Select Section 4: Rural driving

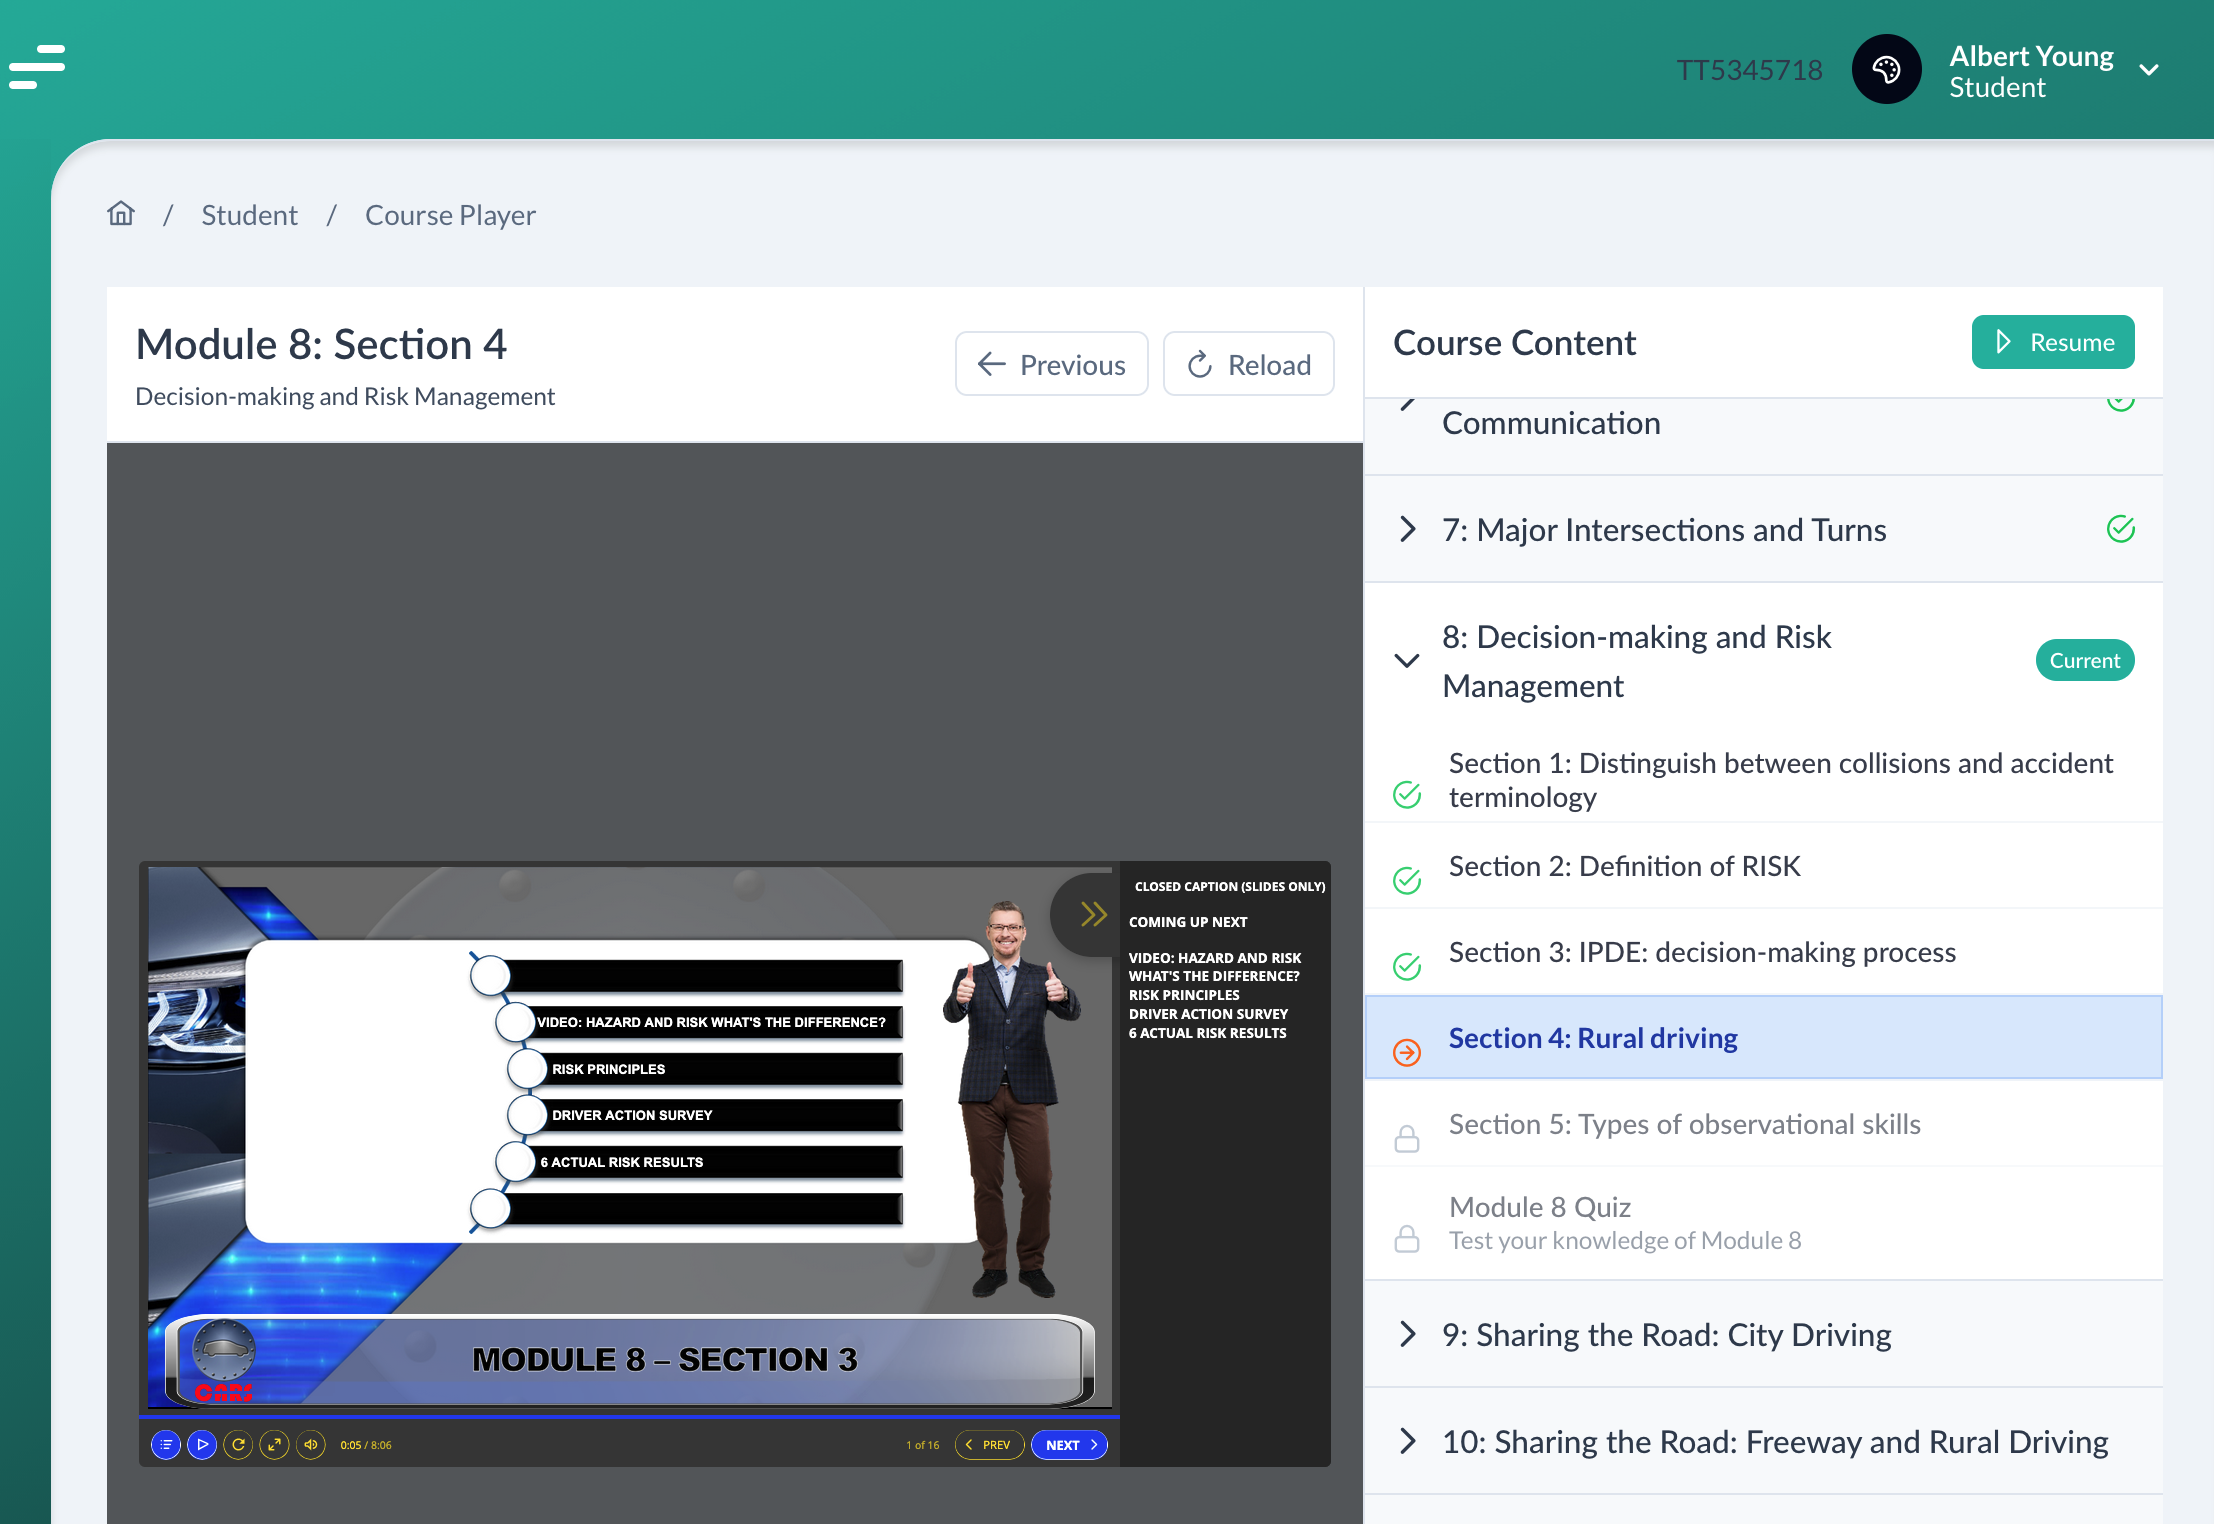[1592, 1038]
